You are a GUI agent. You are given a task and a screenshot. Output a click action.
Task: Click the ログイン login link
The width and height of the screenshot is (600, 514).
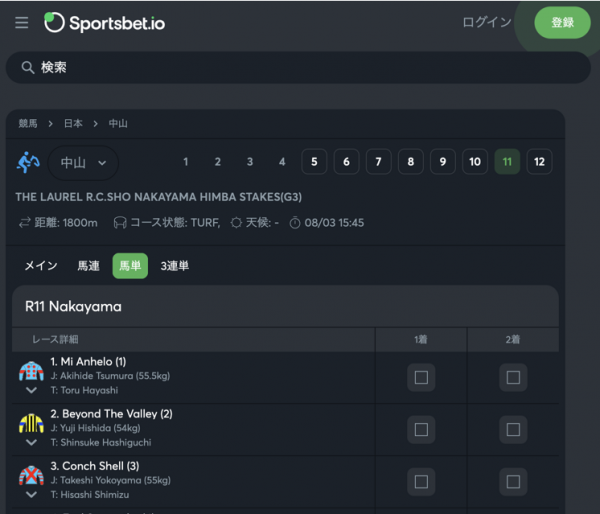click(x=487, y=22)
